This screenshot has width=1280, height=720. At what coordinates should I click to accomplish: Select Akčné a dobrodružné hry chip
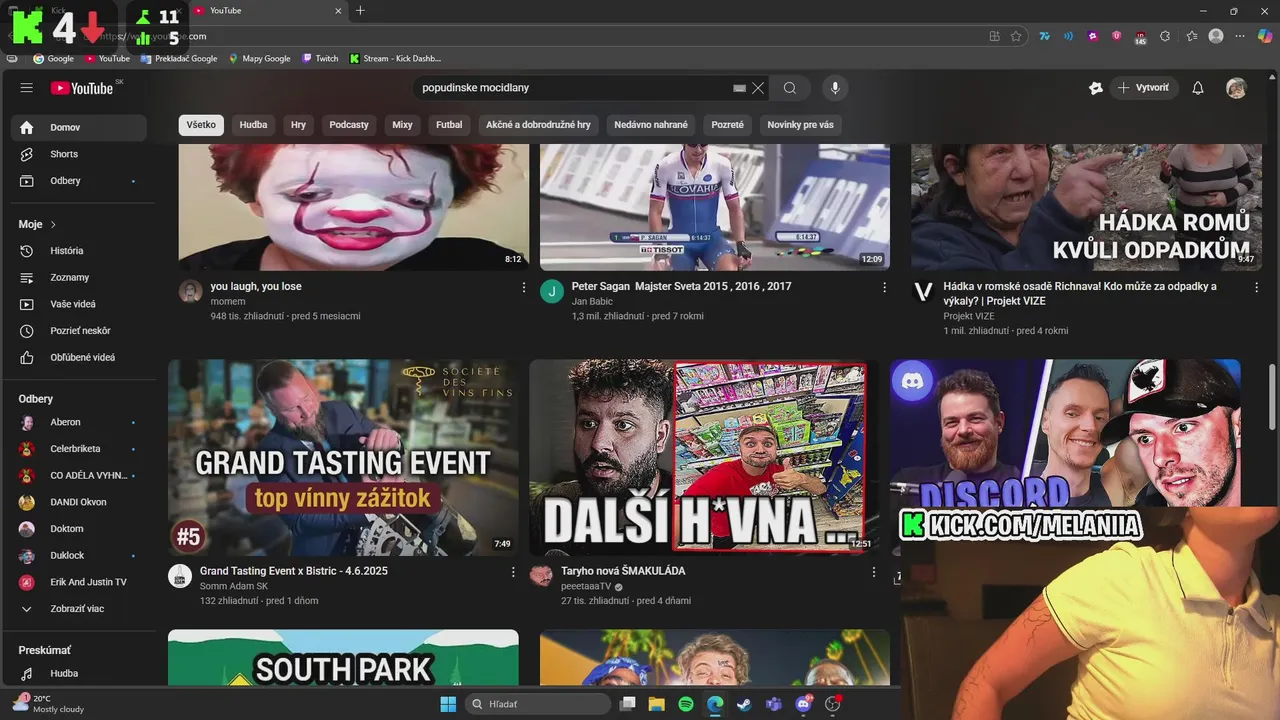point(538,125)
